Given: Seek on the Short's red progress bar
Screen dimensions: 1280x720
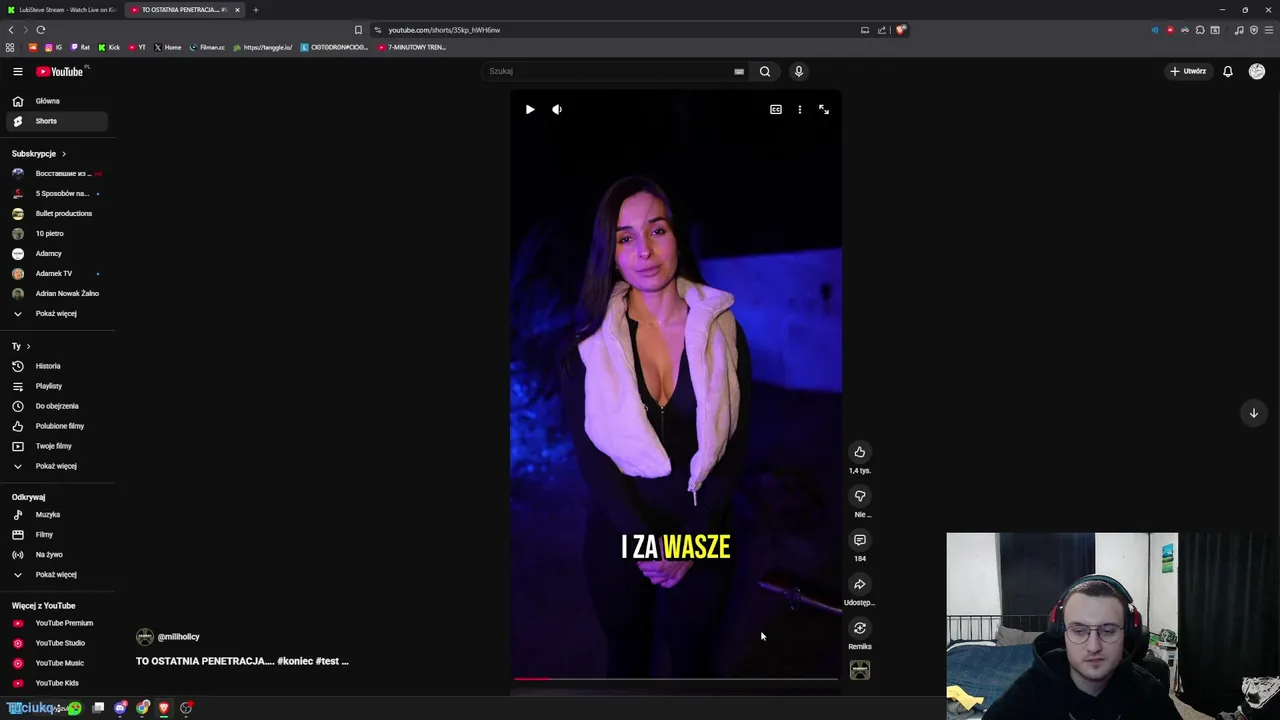Looking at the screenshot, I should (676, 678).
